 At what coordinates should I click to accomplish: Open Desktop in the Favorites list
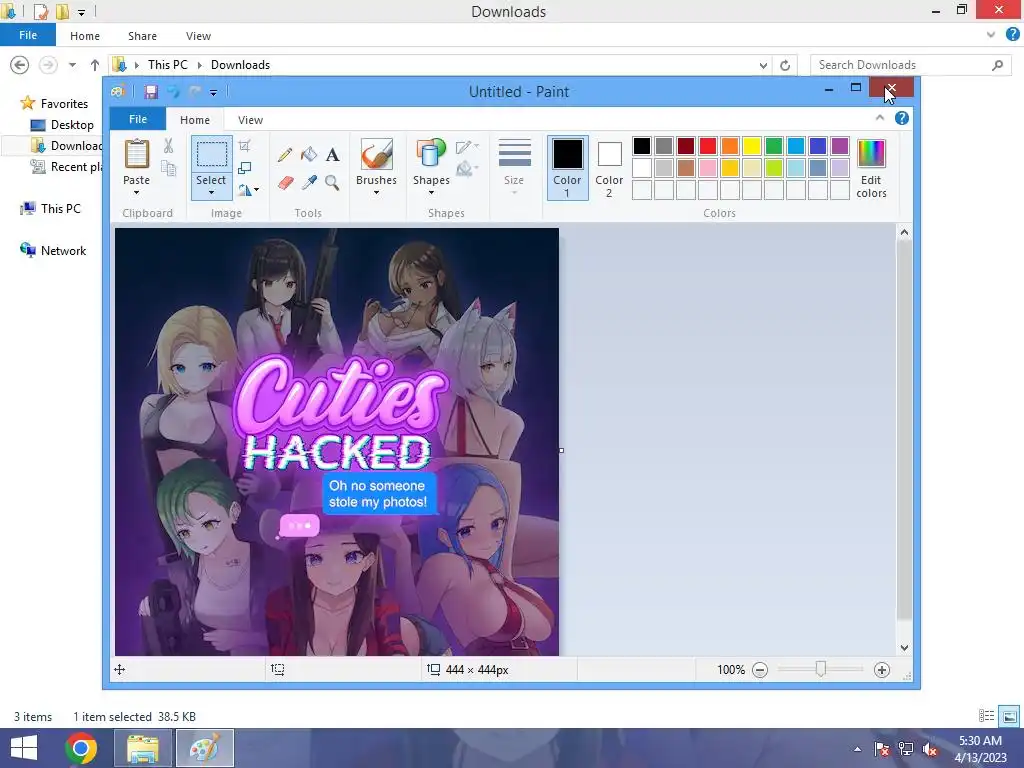(72, 125)
